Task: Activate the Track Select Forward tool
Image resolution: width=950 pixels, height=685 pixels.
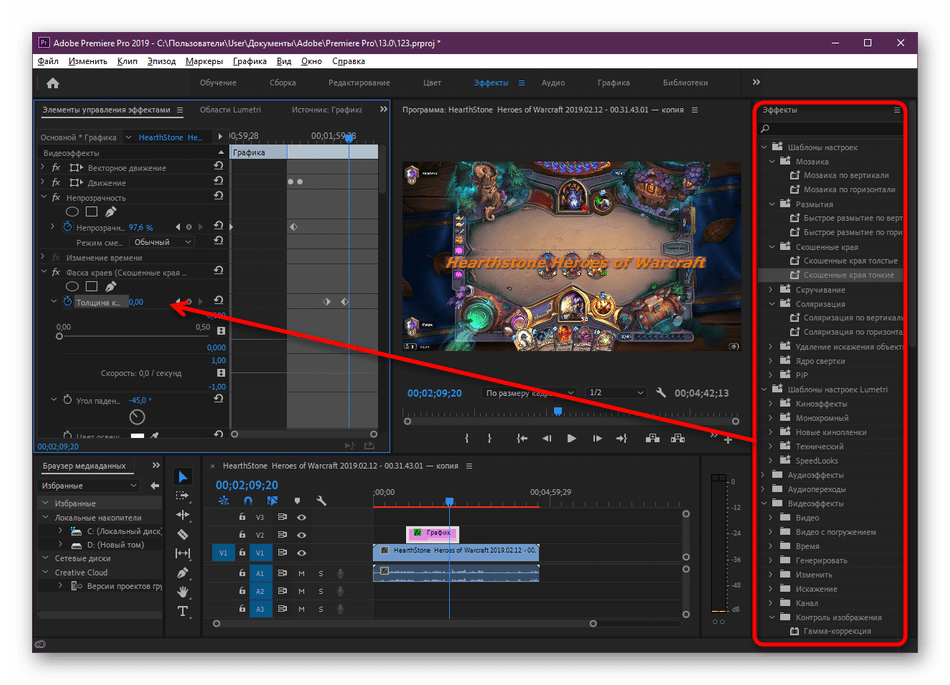Action: click(x=183, y=496)
